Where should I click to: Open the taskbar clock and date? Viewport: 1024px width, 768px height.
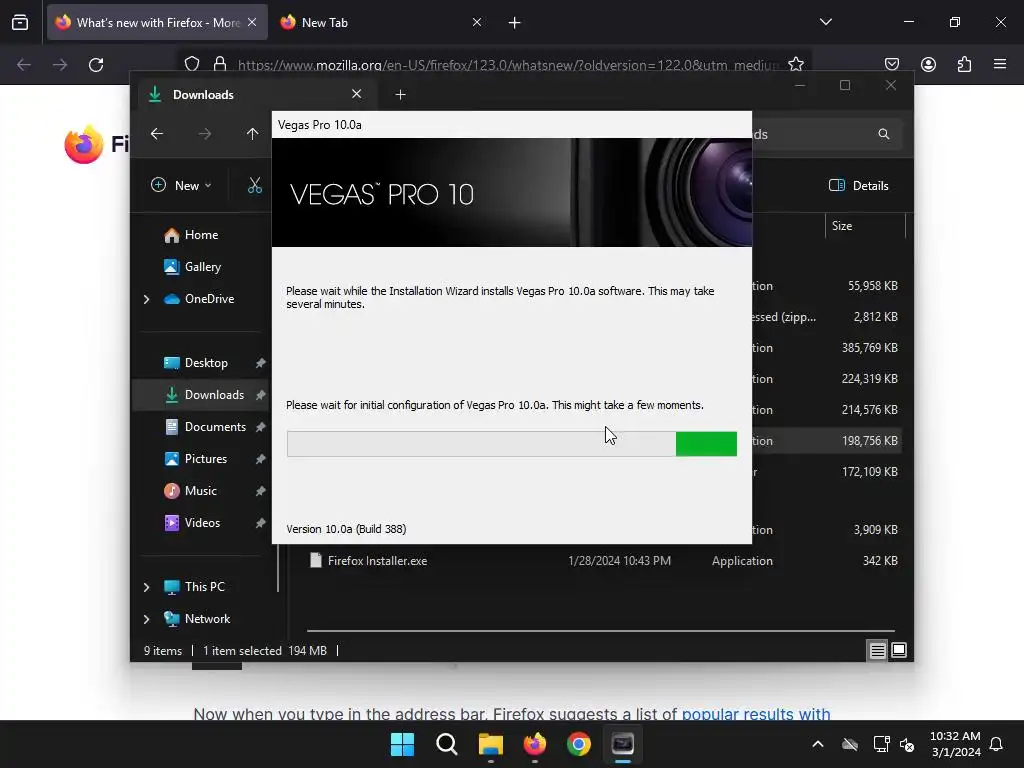click(955, 744)
